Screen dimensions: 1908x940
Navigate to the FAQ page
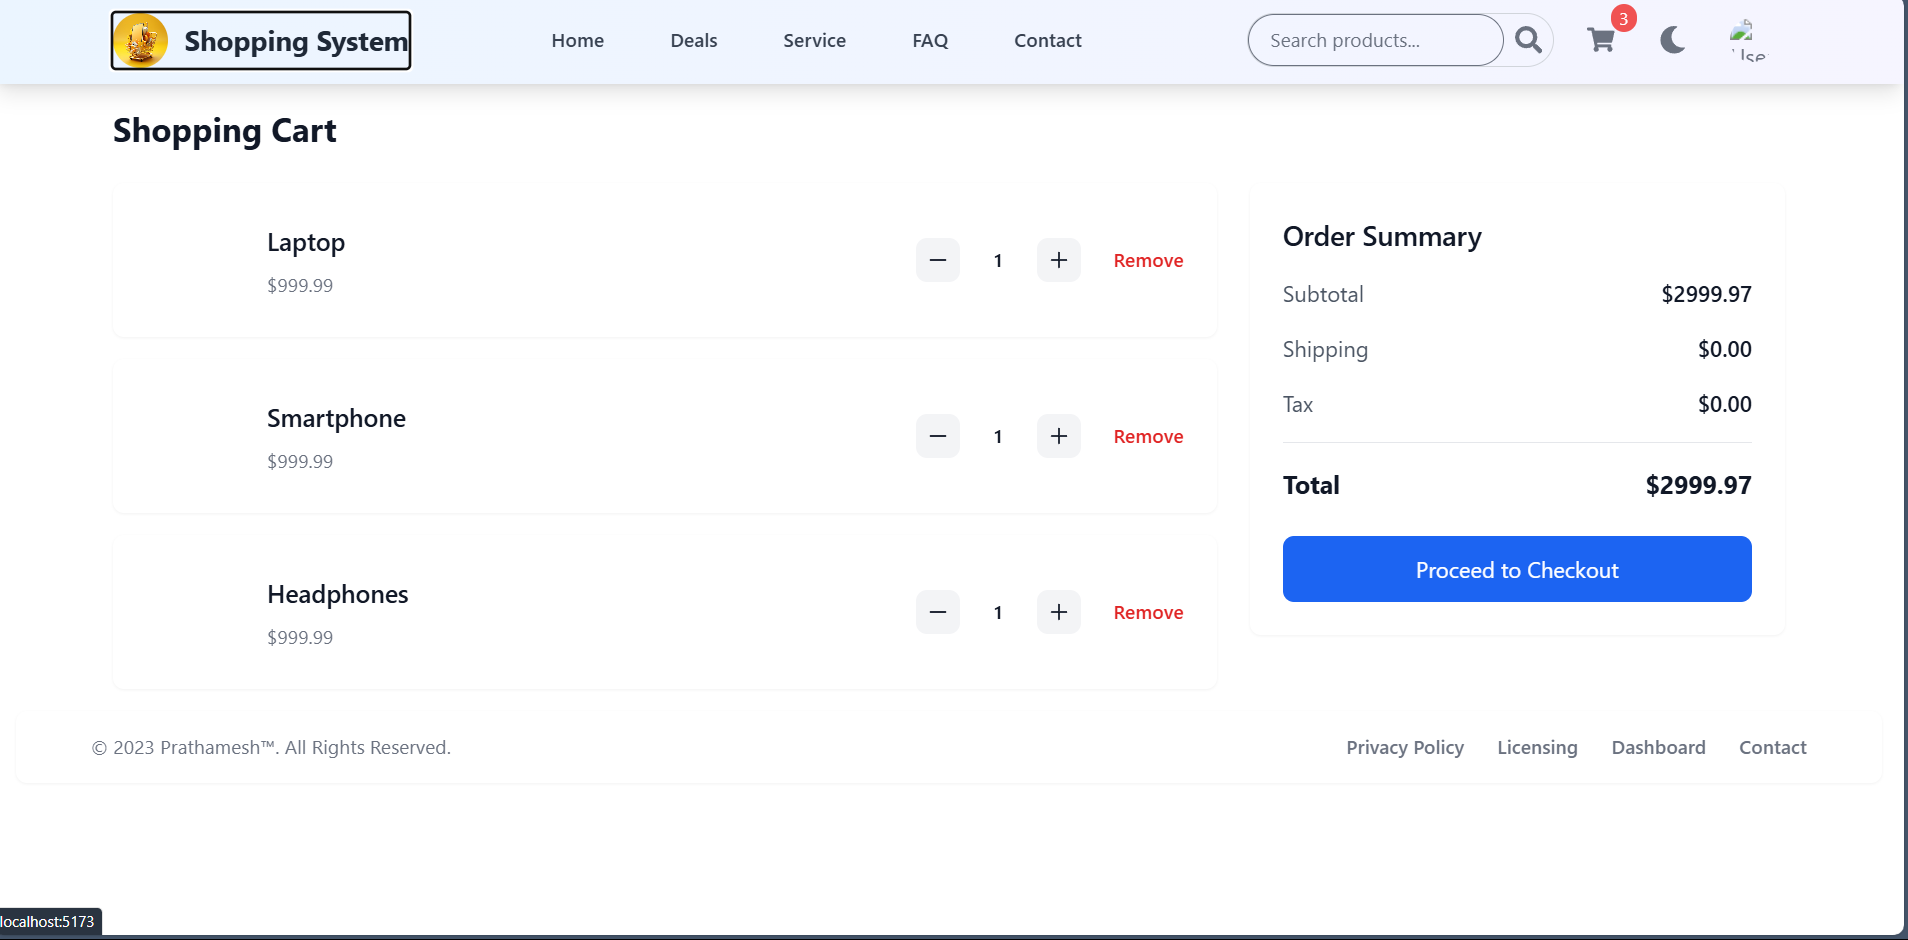(x=929, y=41)
